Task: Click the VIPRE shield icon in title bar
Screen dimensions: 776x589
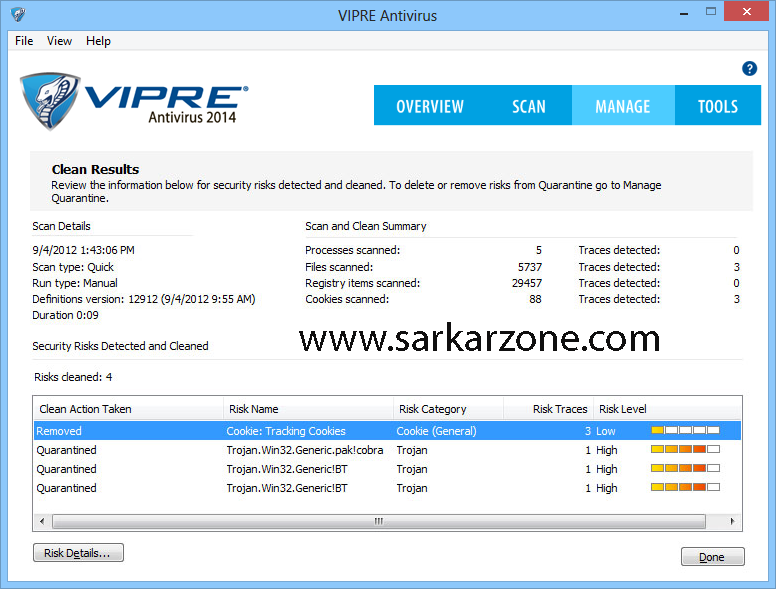Action: (18, 14)
